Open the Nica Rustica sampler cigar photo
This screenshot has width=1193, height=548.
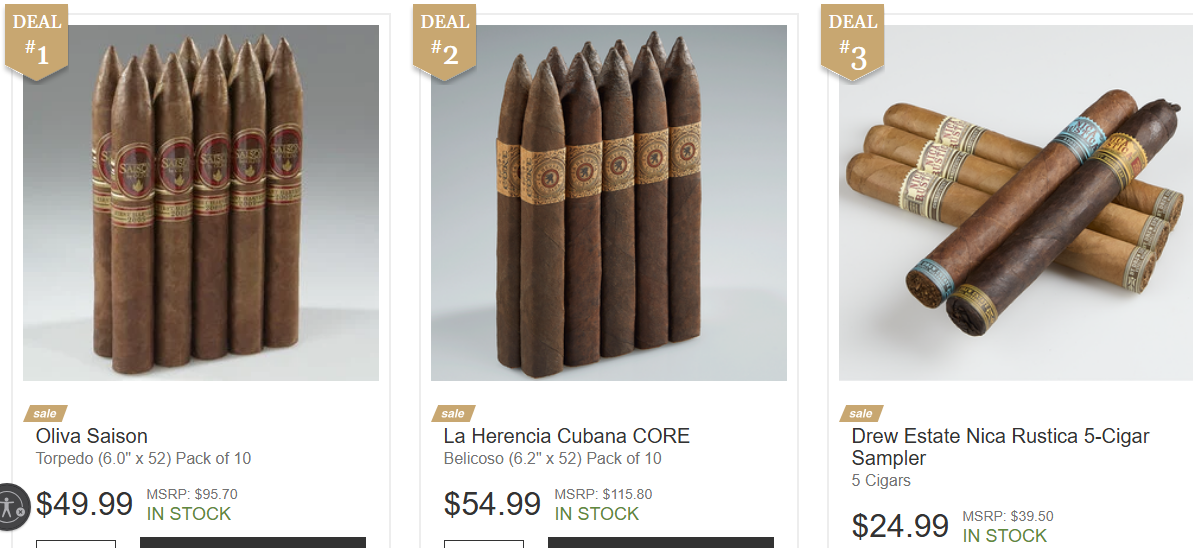(1016, 202)
